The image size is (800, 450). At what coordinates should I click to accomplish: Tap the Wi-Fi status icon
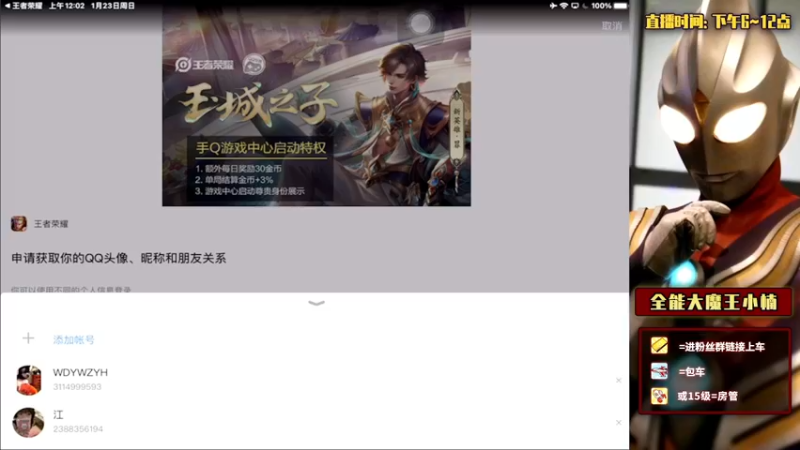click(x=564, y=6)
